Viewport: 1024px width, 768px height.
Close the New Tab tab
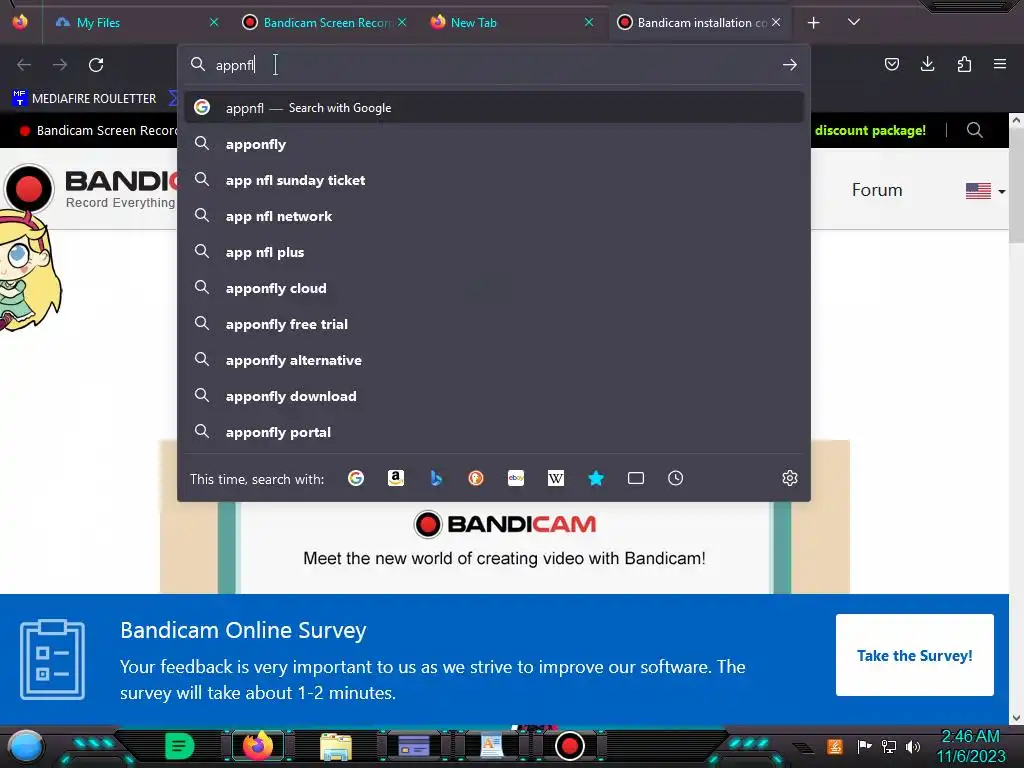(x=589, y=22)
